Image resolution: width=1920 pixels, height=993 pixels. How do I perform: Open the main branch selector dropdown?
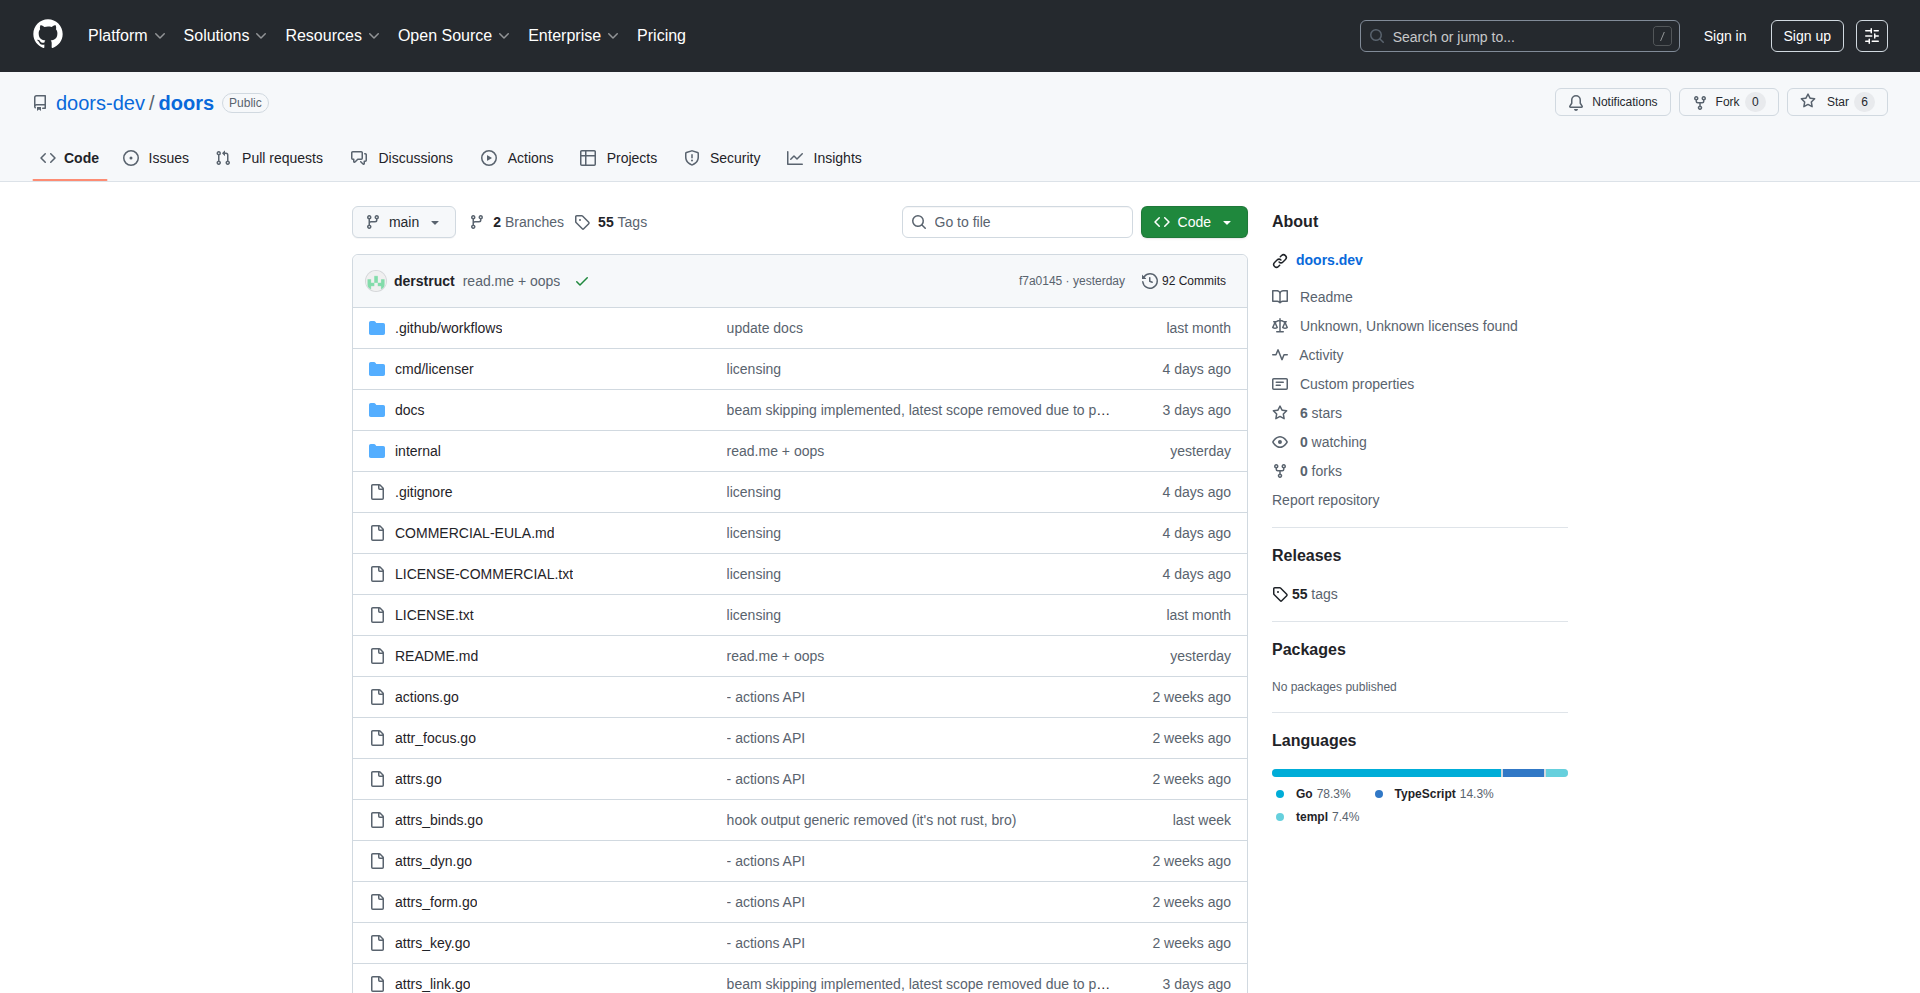[x=404, y=222]
